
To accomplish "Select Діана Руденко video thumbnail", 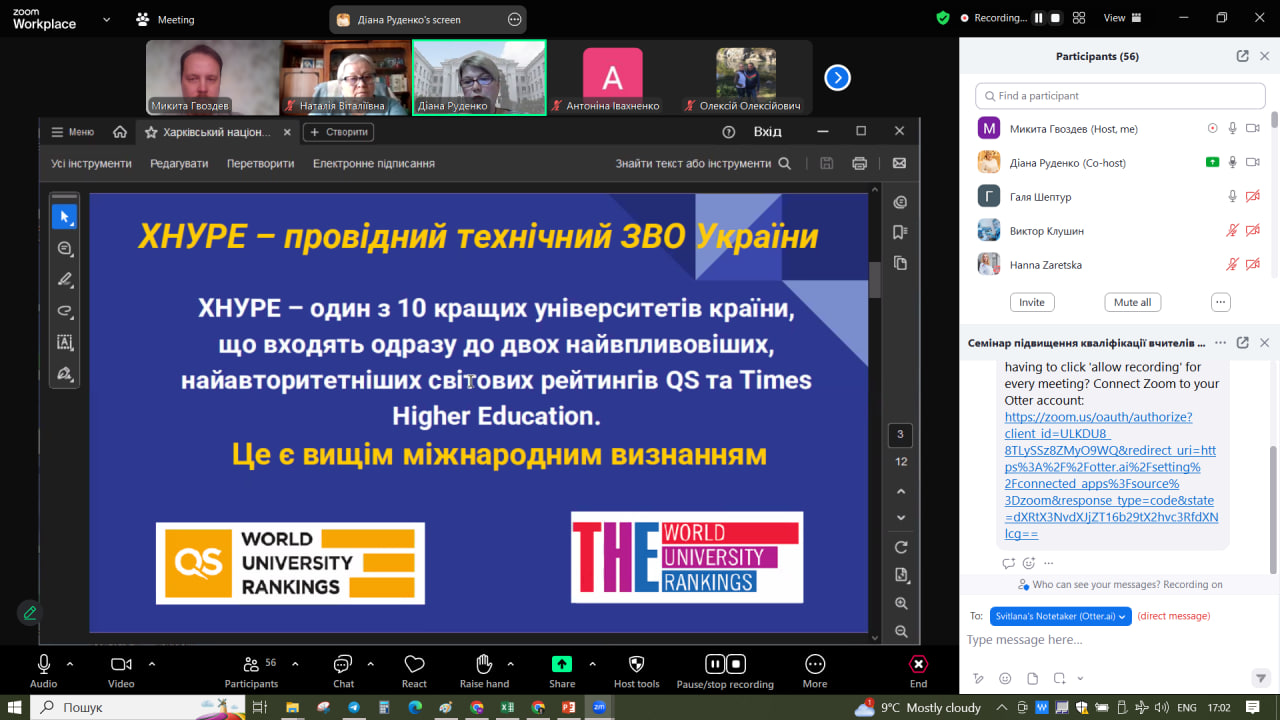I will pos(480,77).
